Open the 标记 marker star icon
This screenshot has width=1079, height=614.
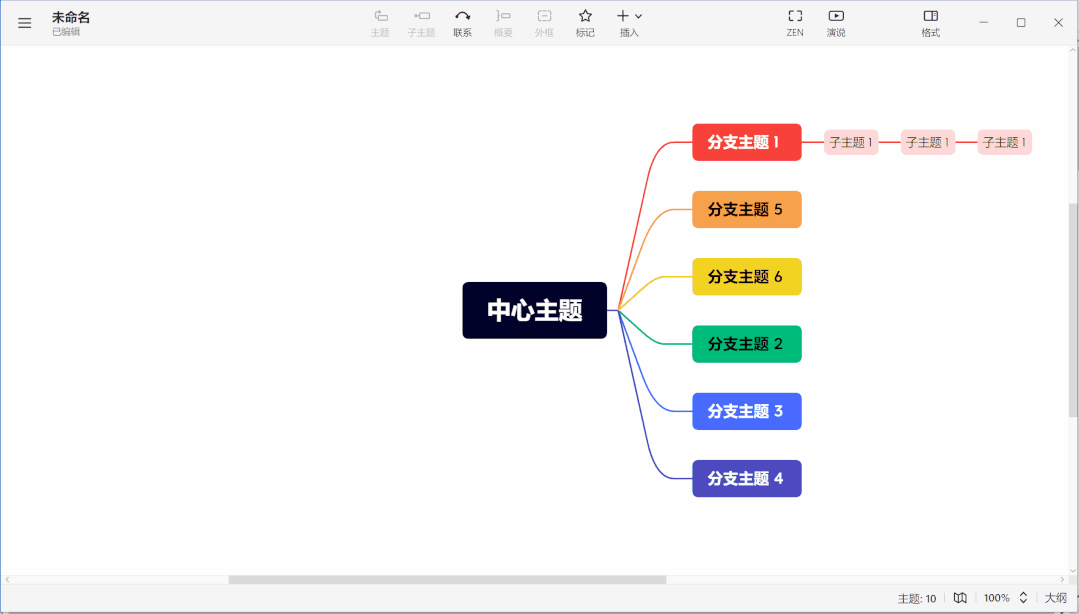(585, 17)
